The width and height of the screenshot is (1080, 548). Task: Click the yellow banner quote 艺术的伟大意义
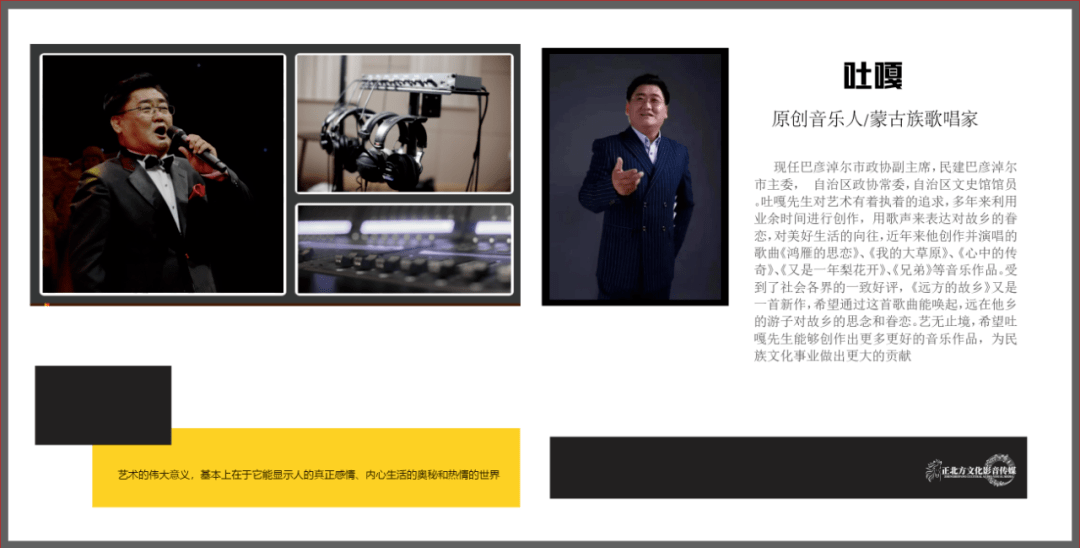coord(308,475)
